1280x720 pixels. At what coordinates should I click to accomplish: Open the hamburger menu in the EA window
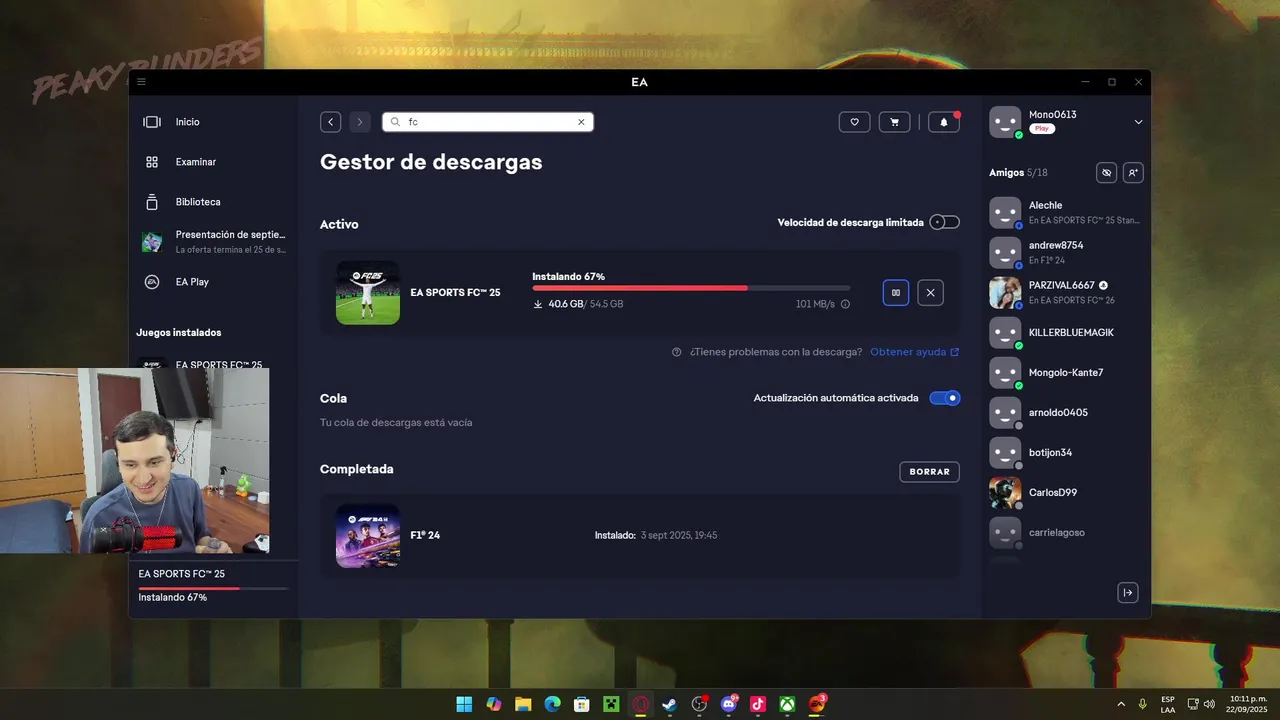coord(141,82)
